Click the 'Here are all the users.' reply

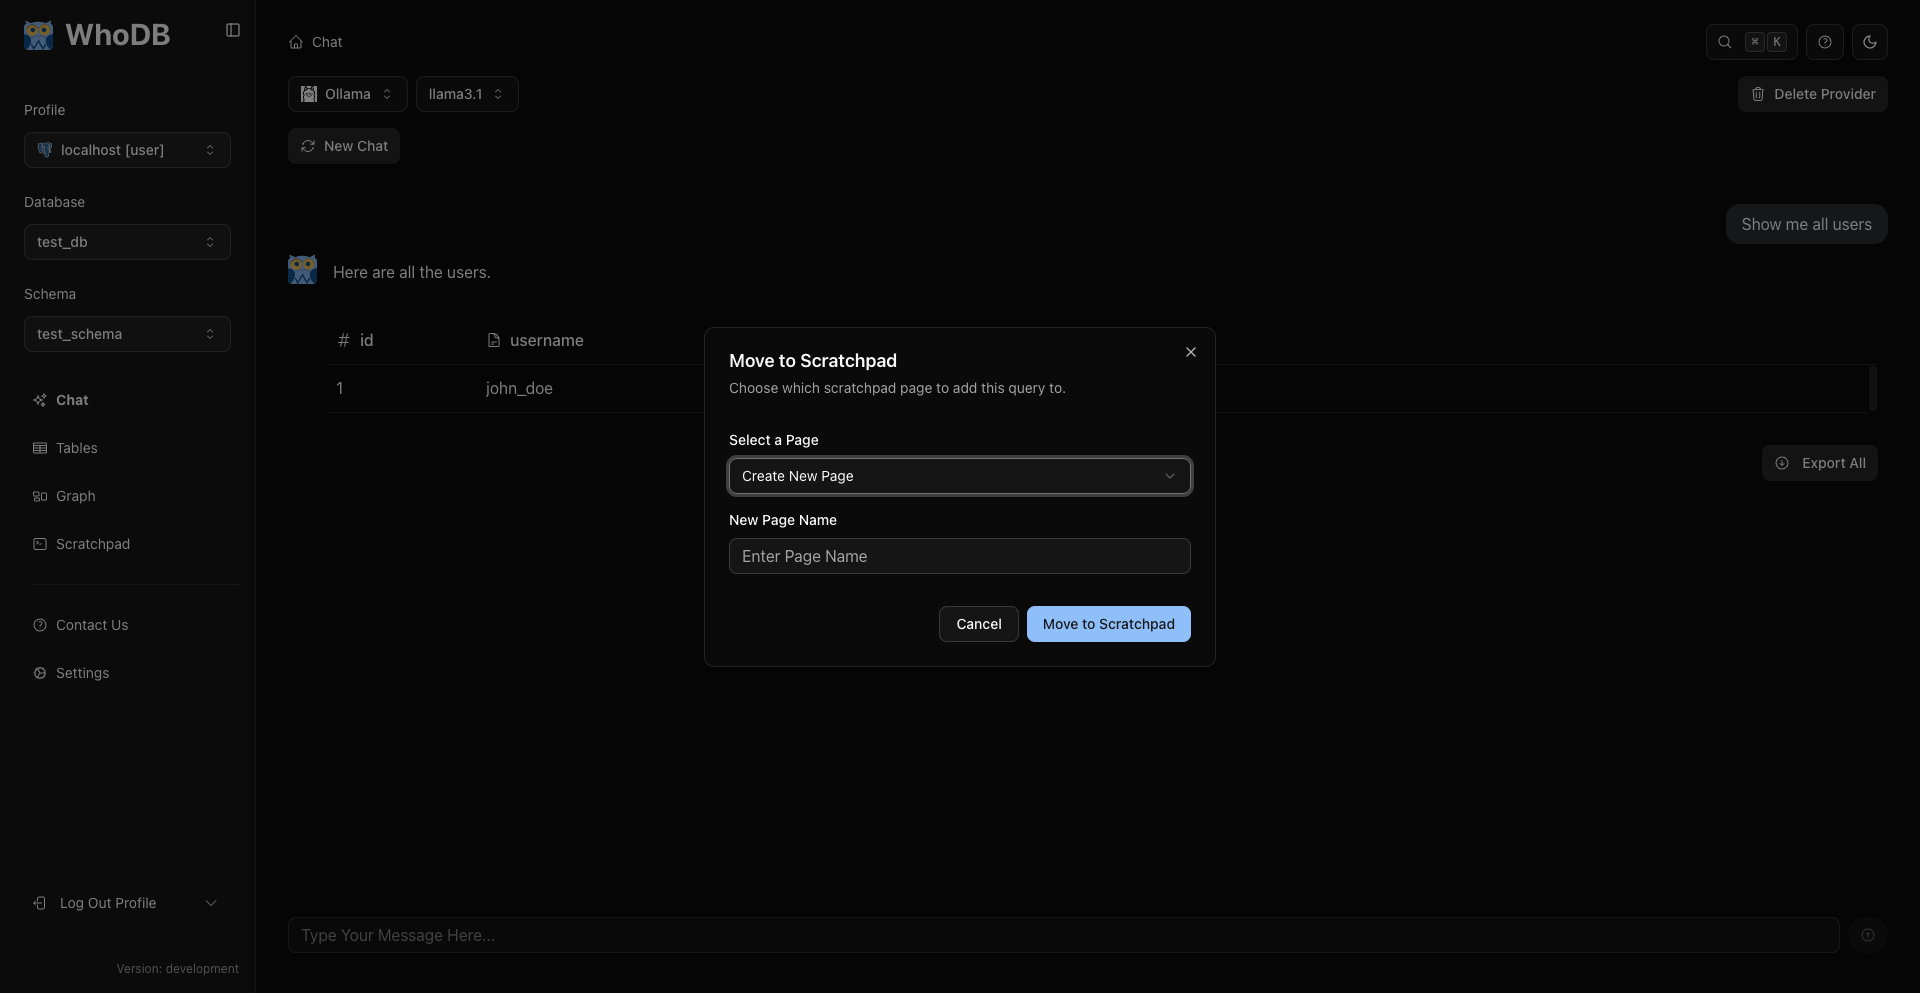click(x=412, y=272)
